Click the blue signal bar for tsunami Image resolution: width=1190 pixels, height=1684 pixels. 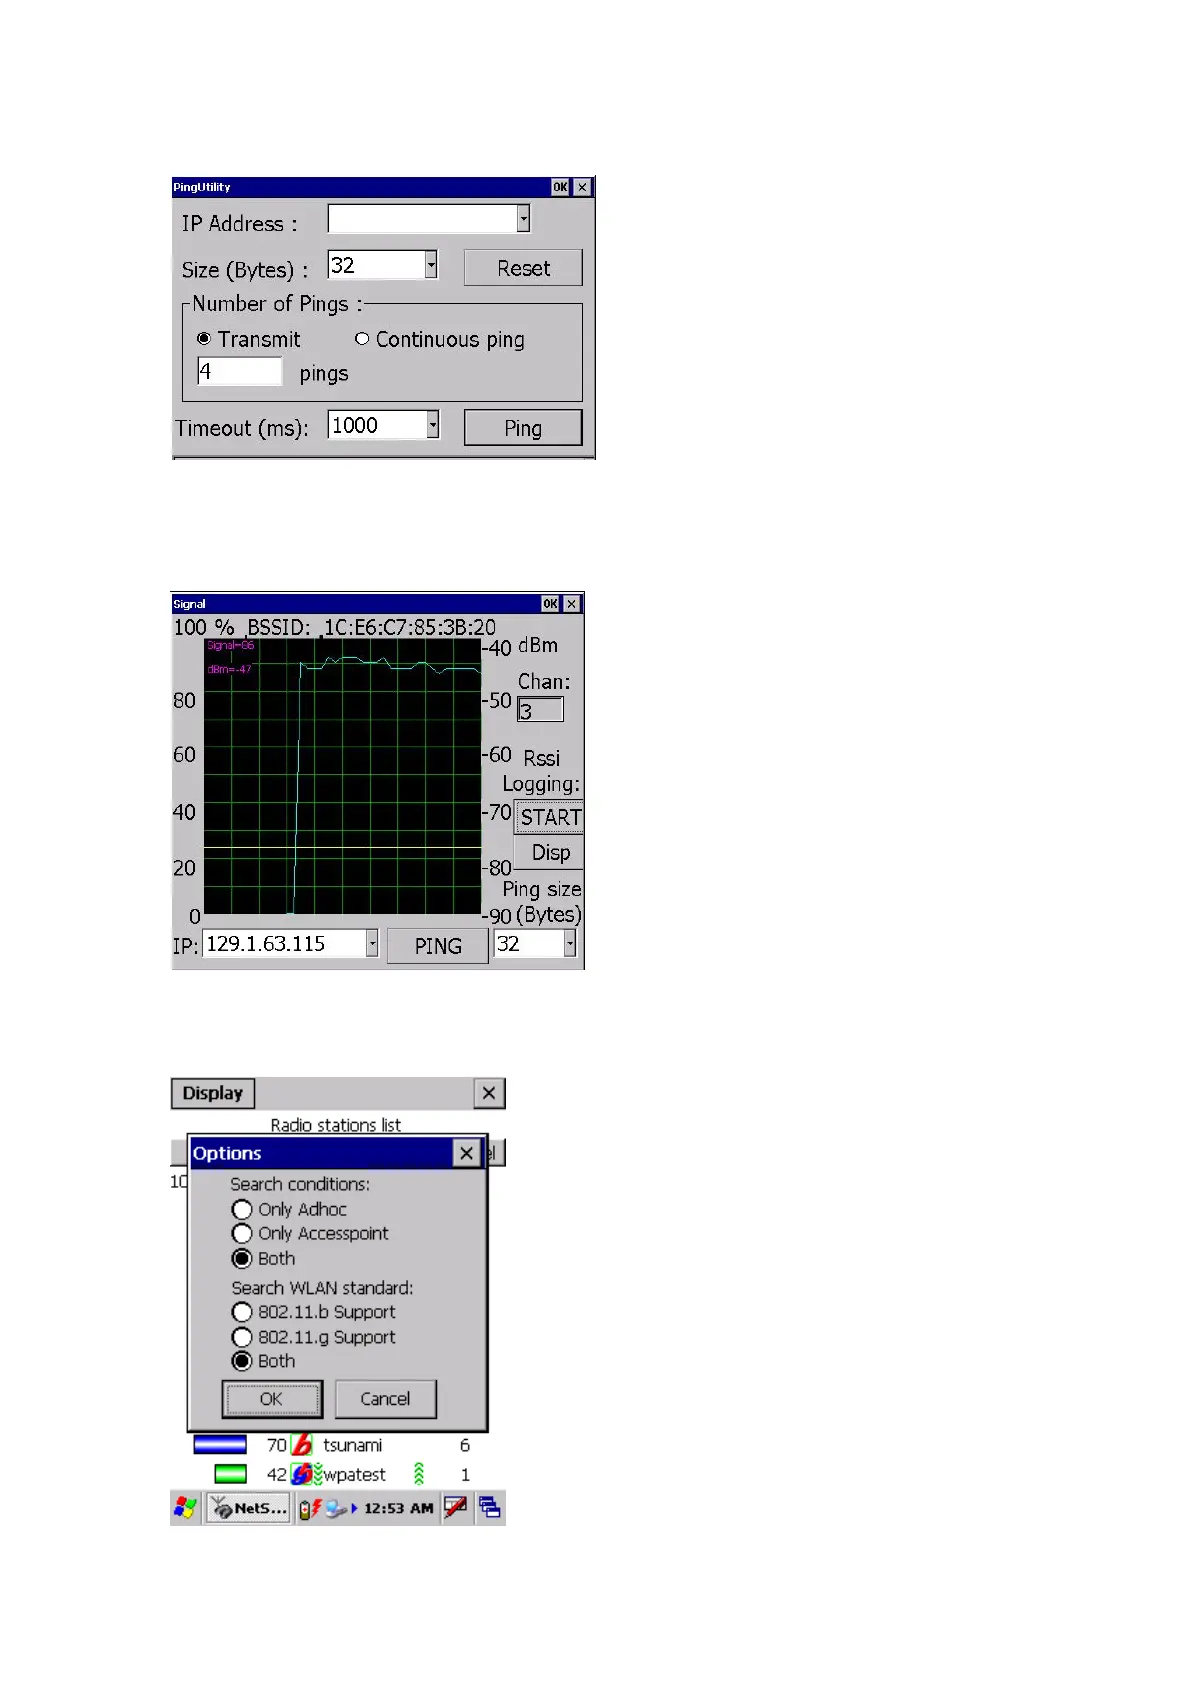(x=220, y=1445)
